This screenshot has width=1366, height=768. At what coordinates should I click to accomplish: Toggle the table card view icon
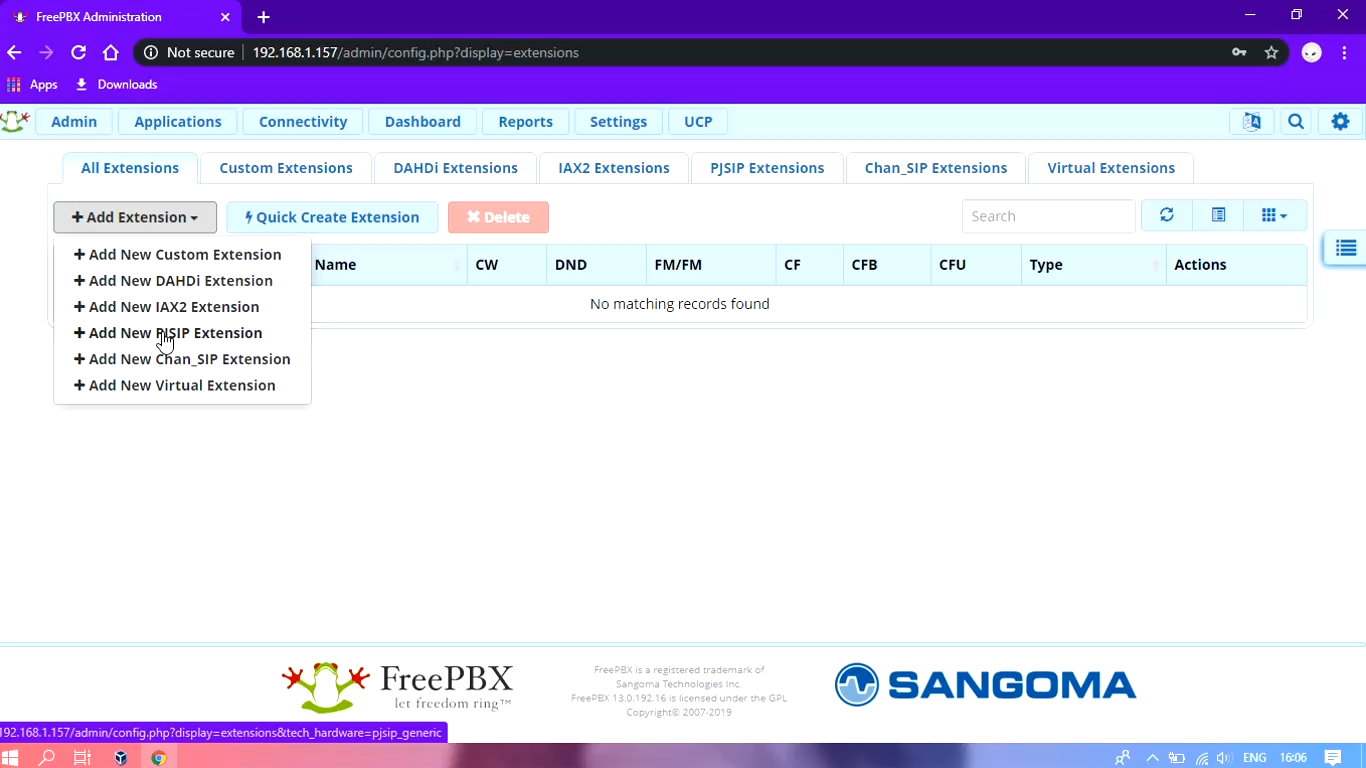(x=1218, y=216)
